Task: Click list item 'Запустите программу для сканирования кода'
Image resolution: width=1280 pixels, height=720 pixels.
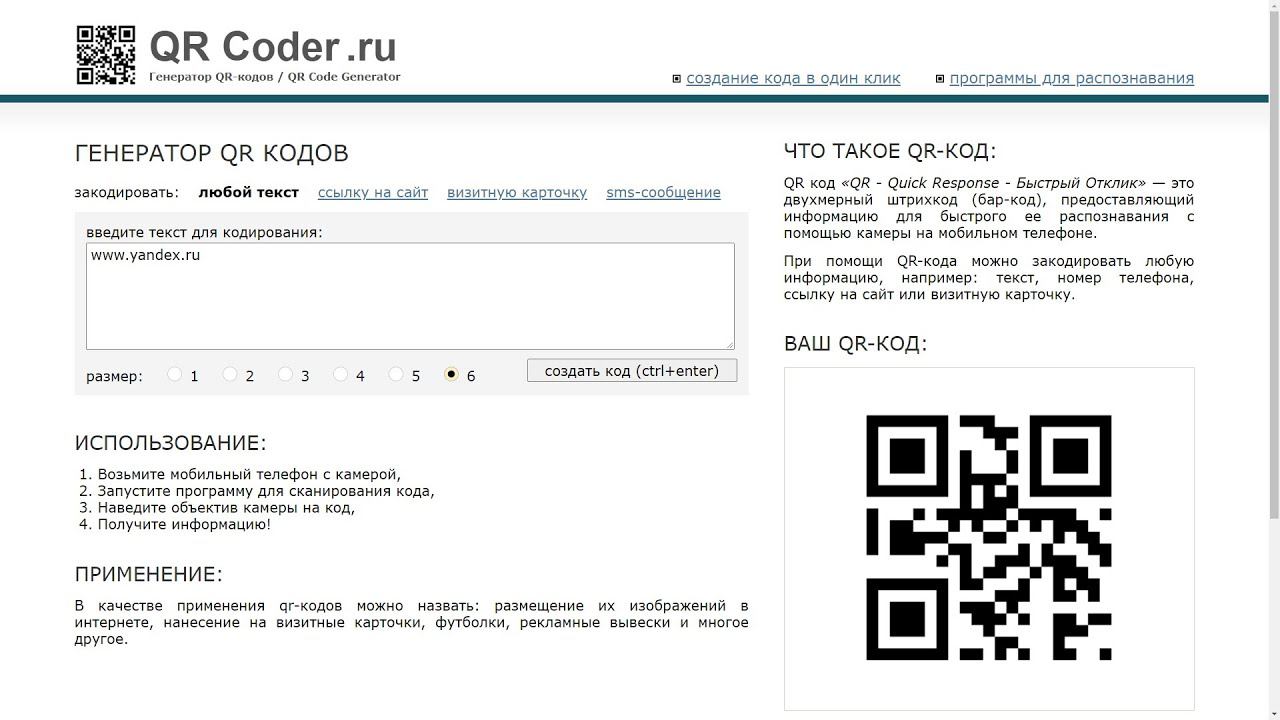Action: (x=266, y=491)
